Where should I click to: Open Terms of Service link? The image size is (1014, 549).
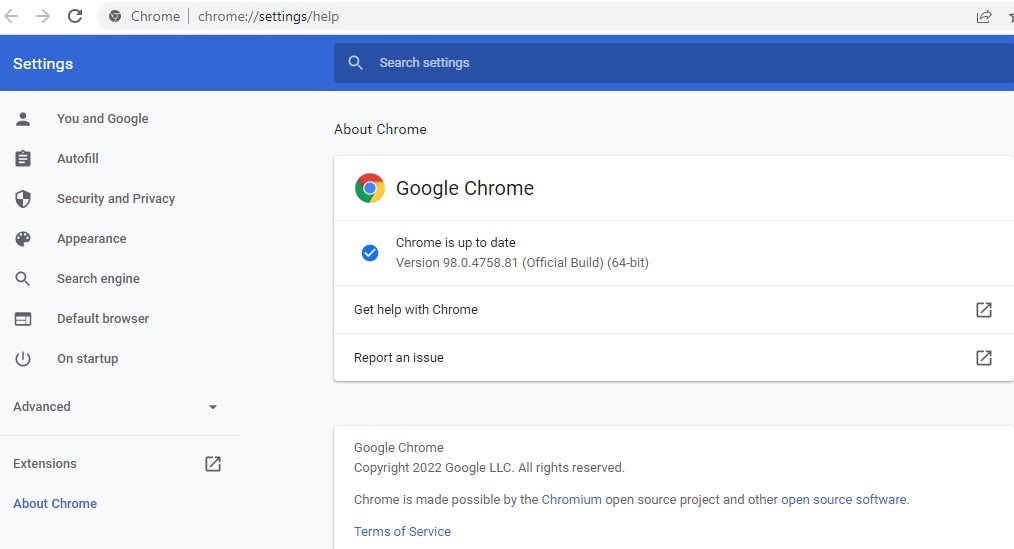[402, 532]
